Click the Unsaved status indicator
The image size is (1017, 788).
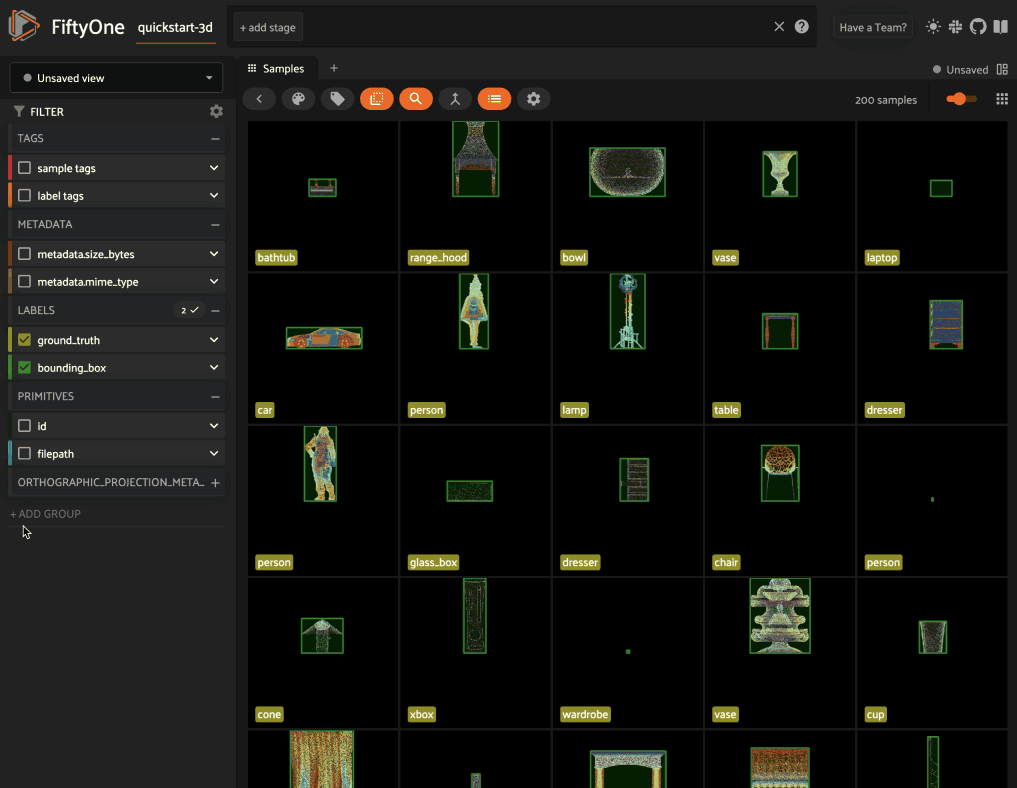(961, 69)
